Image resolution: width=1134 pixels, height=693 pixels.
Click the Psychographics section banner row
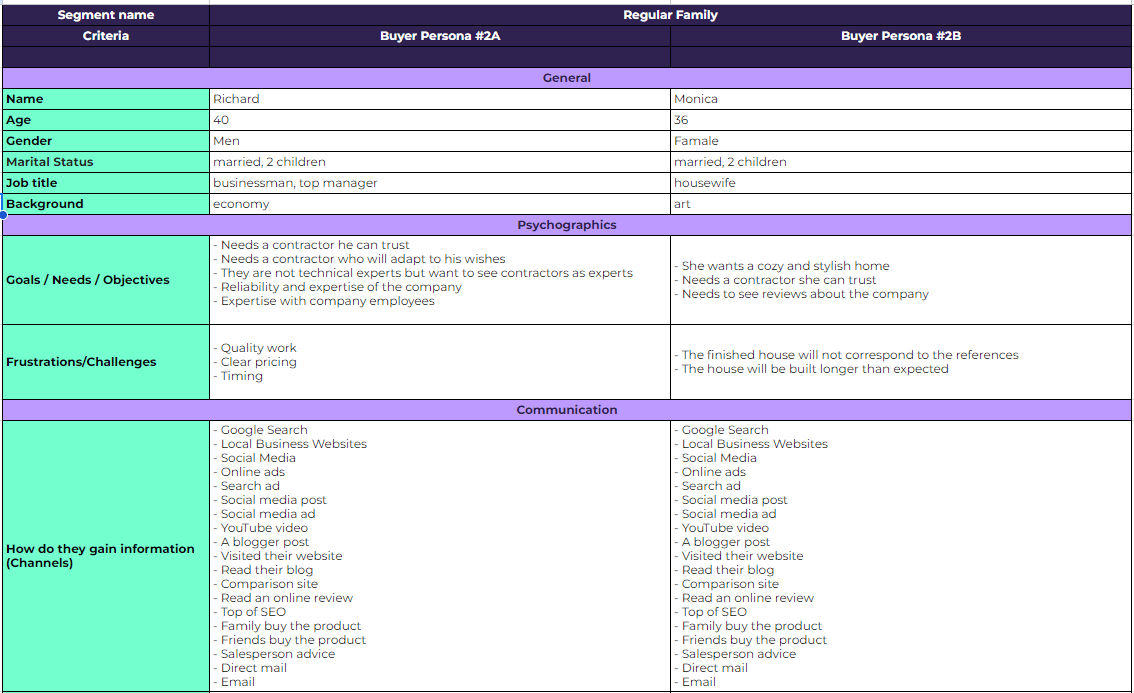(567, 225)
